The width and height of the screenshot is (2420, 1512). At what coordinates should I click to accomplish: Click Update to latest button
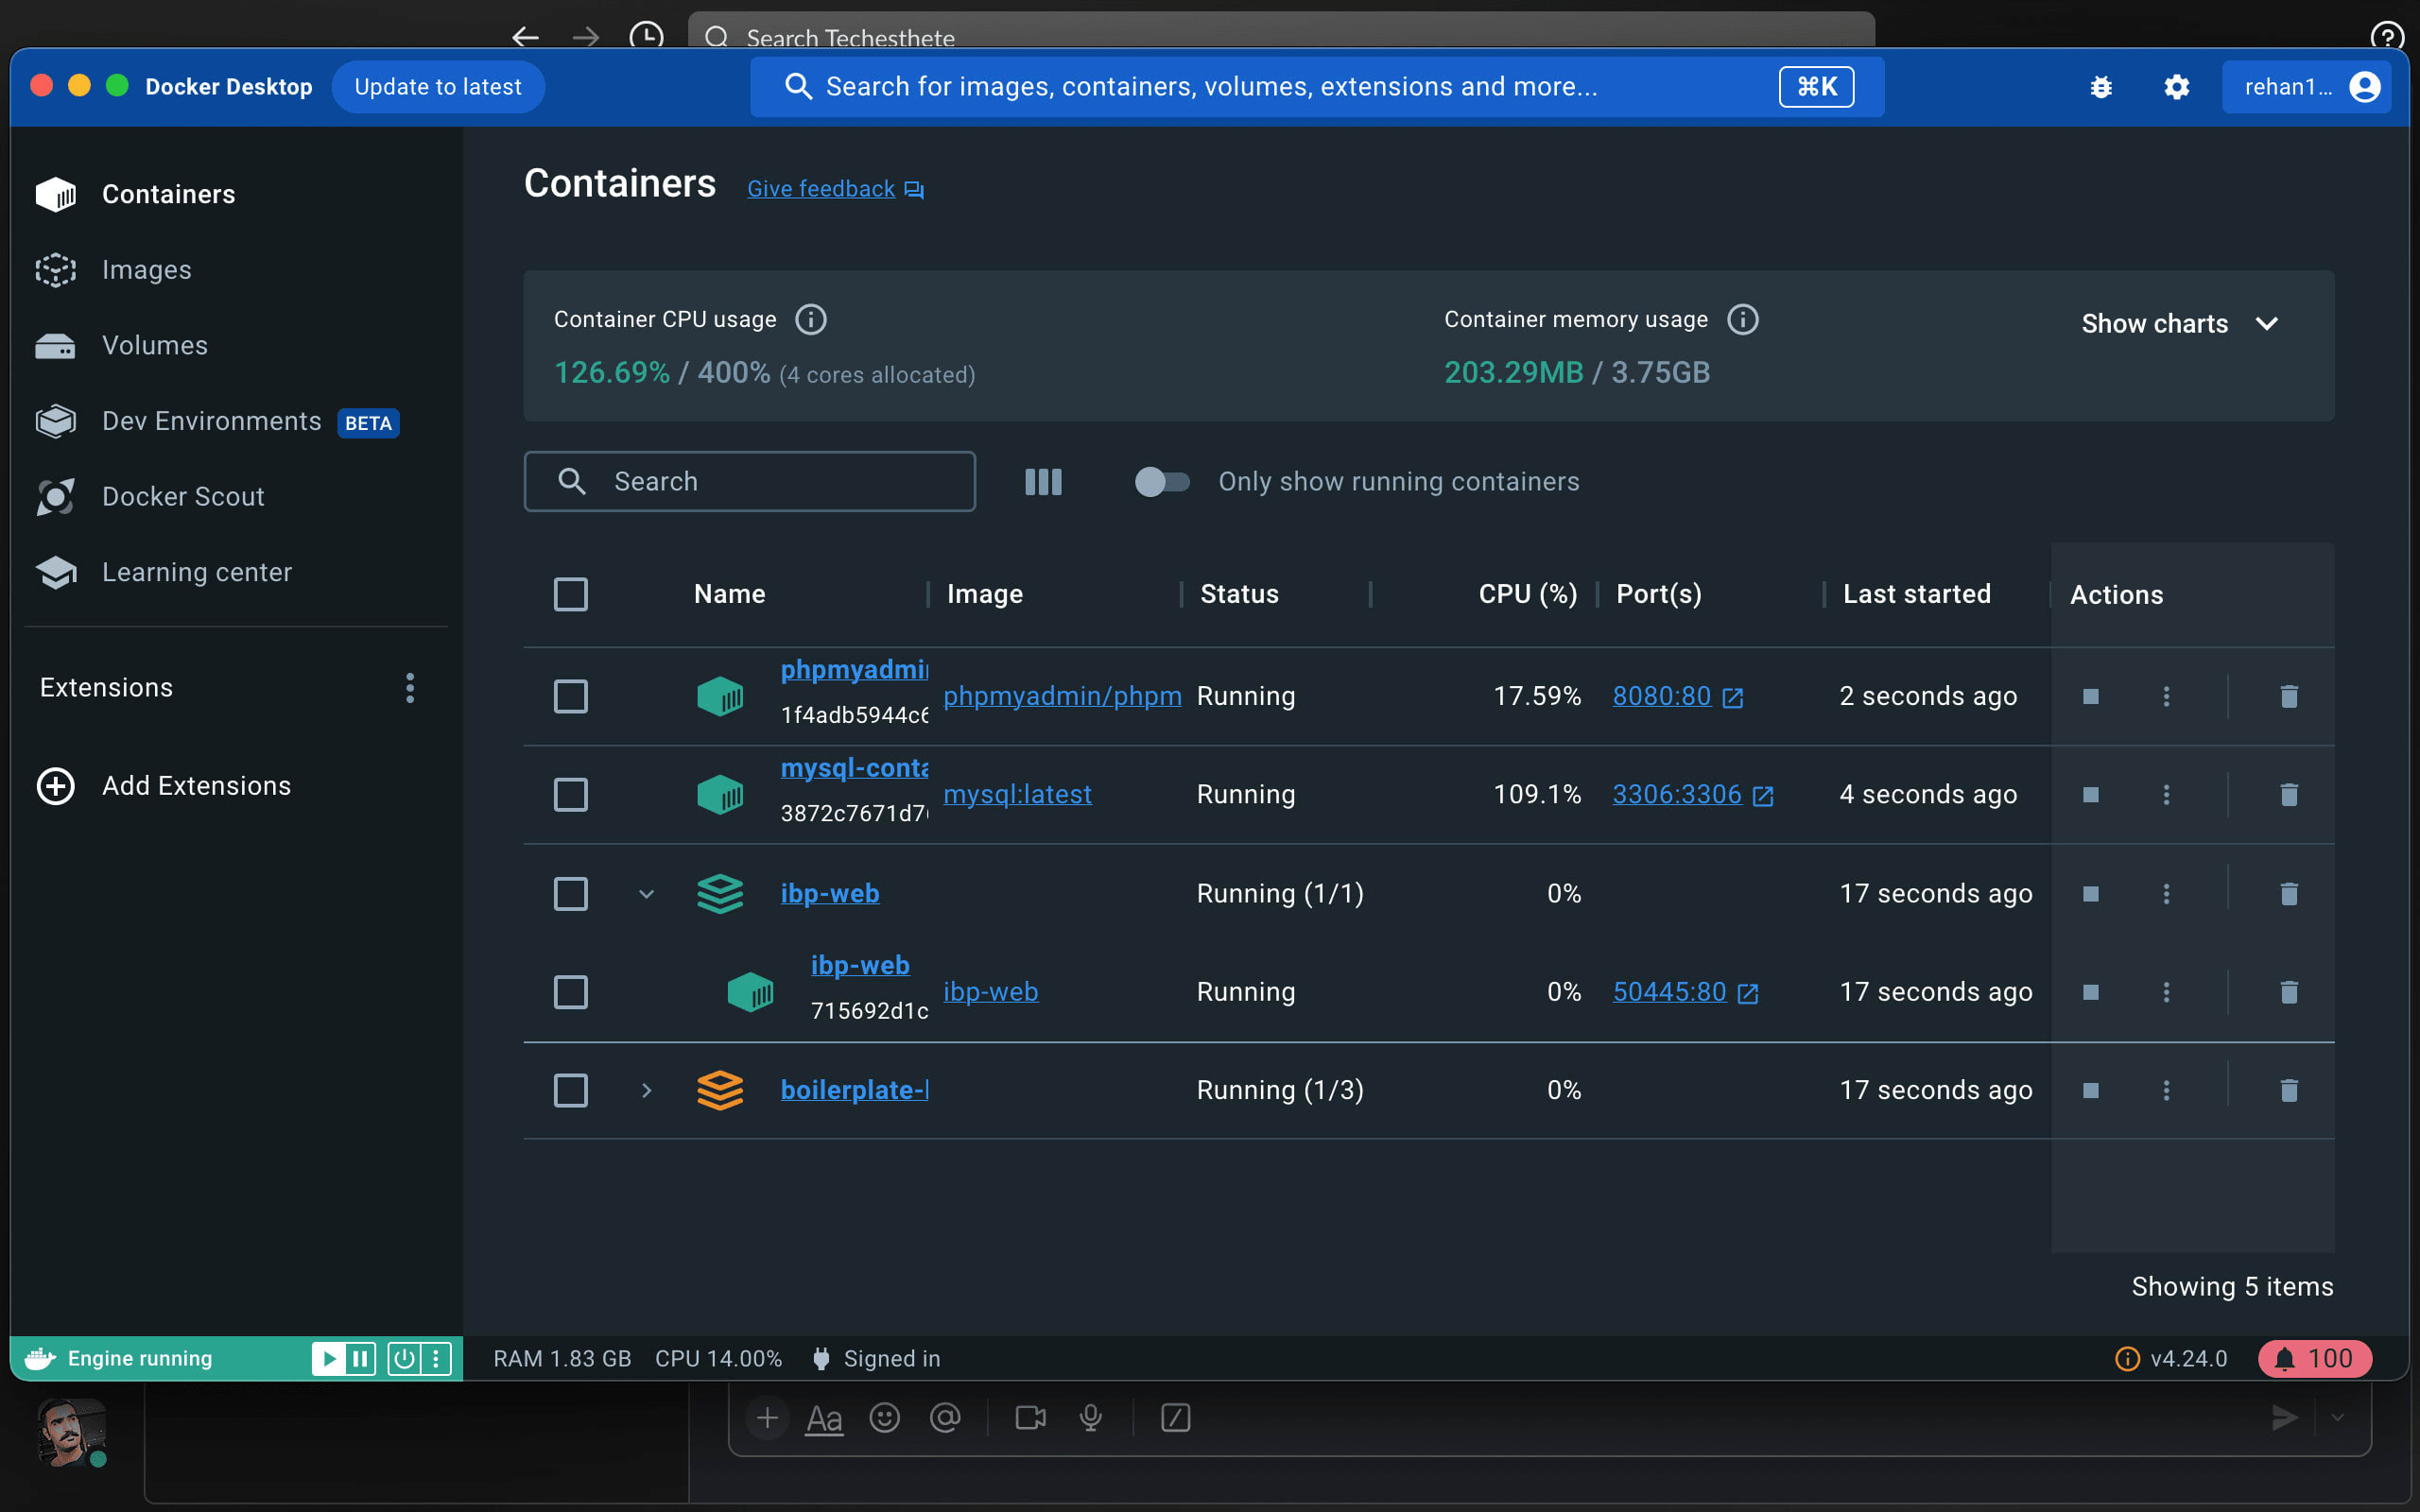point(437,87)
